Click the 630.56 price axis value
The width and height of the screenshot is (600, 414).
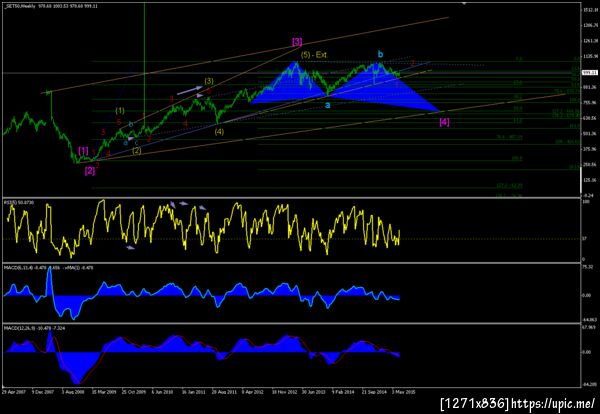pyautogui.click(x=590, y=118)
